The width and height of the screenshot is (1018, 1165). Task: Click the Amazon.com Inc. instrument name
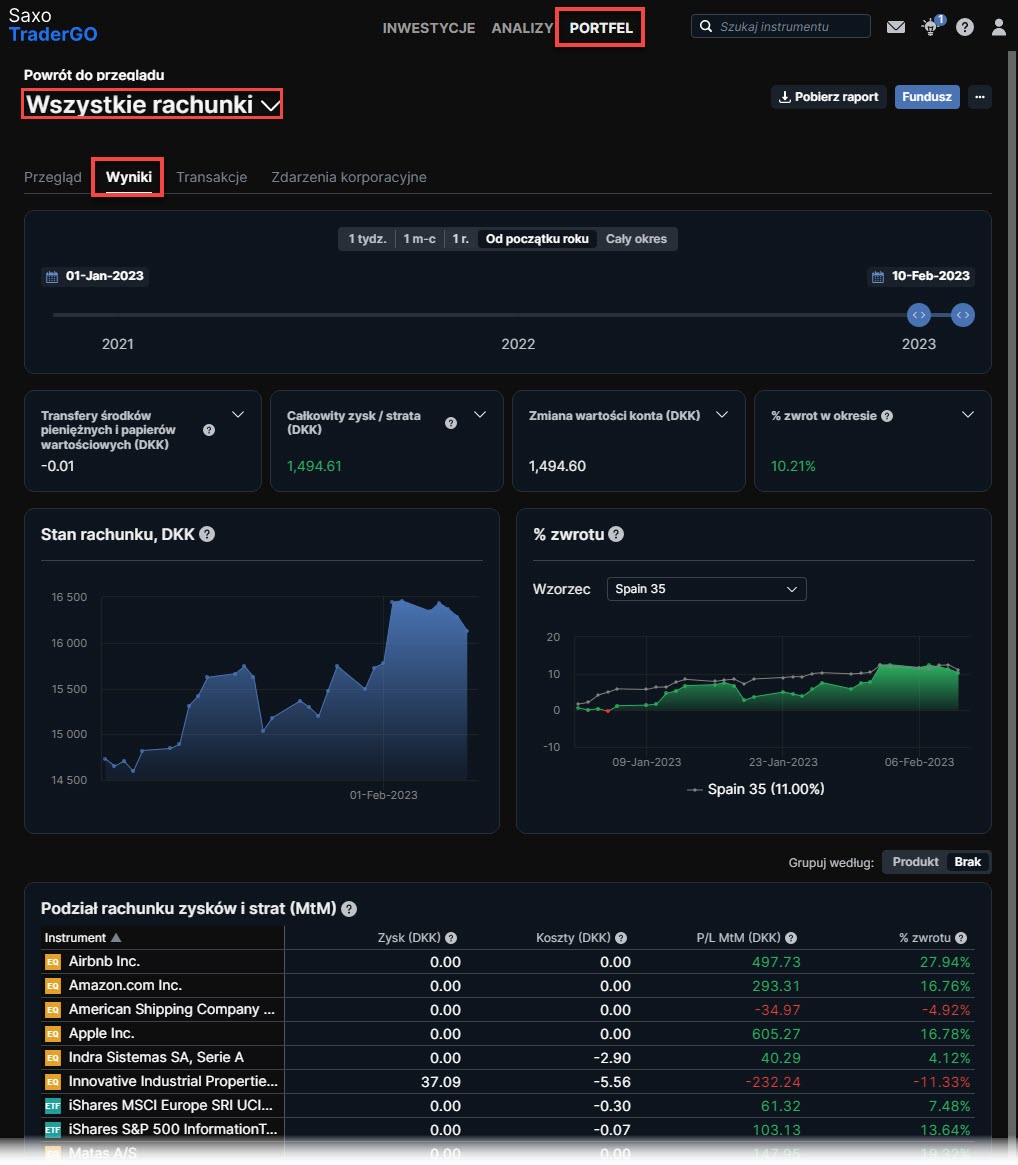click(x=125, y=985)
